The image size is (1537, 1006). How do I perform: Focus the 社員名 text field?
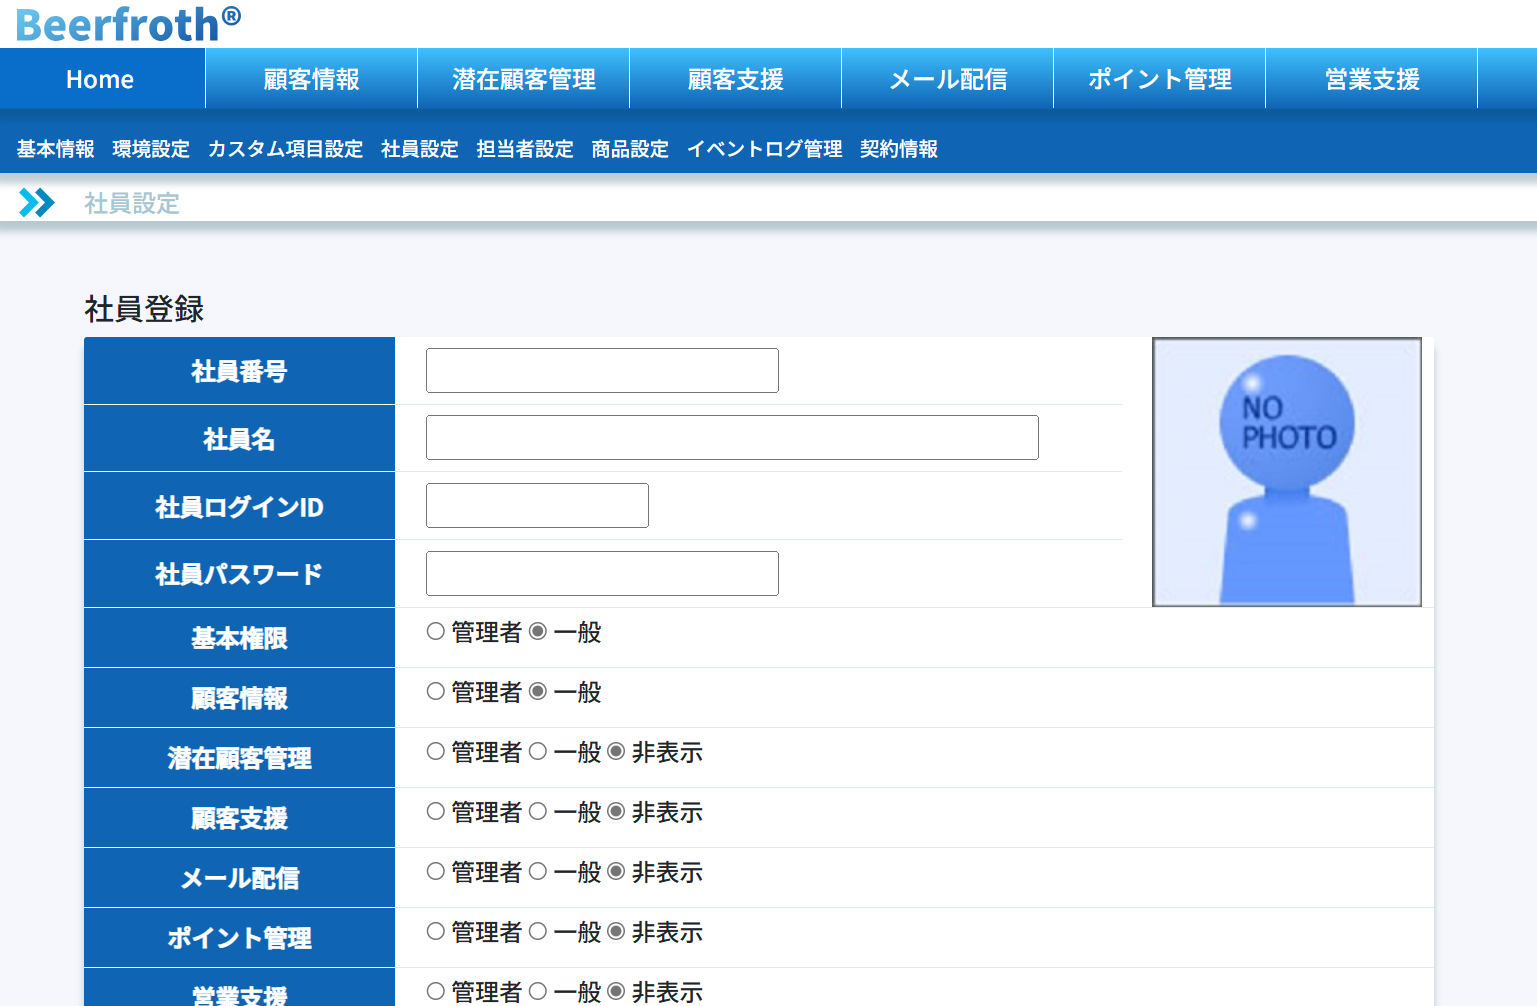click(732, 438)
